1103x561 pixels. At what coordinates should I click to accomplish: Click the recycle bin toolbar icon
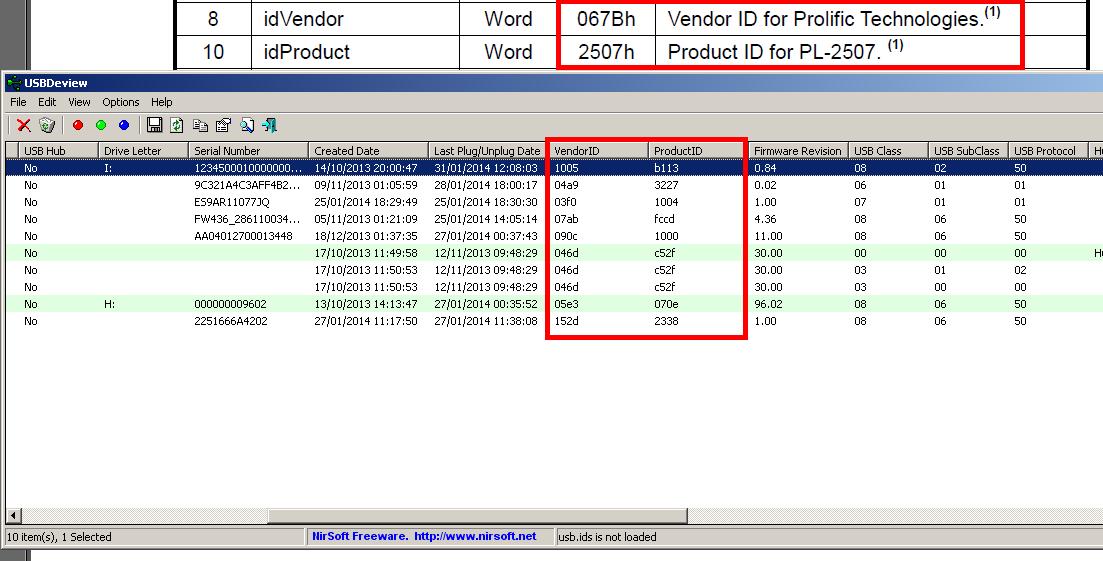(x=47, y=125)
